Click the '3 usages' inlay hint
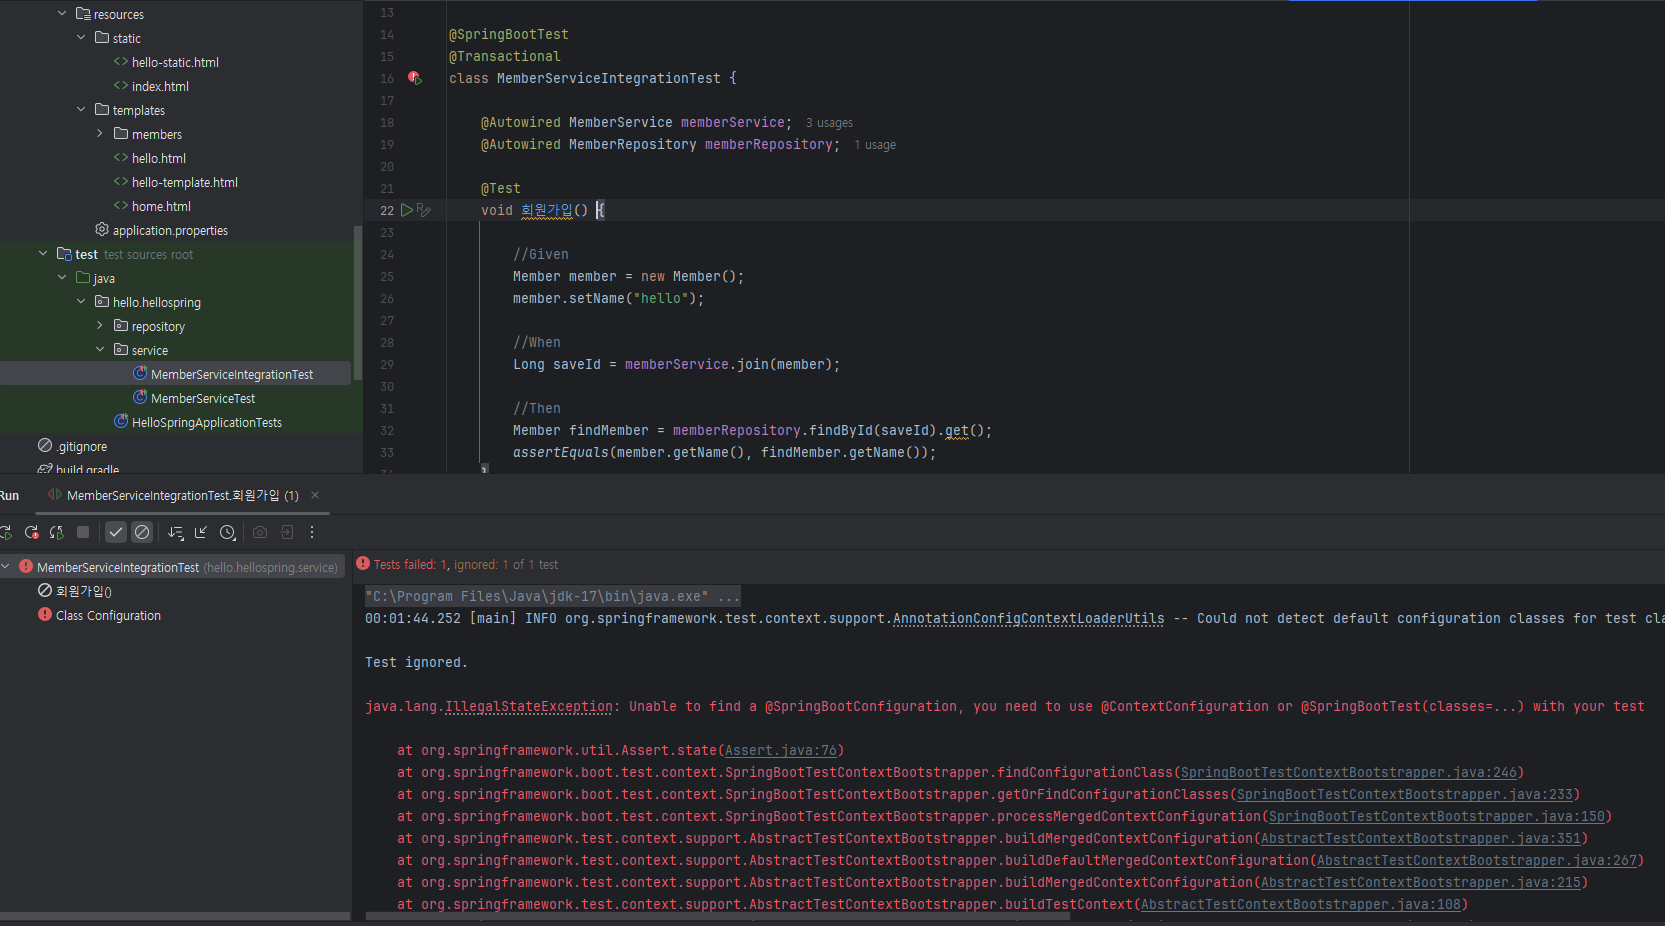 829,123
